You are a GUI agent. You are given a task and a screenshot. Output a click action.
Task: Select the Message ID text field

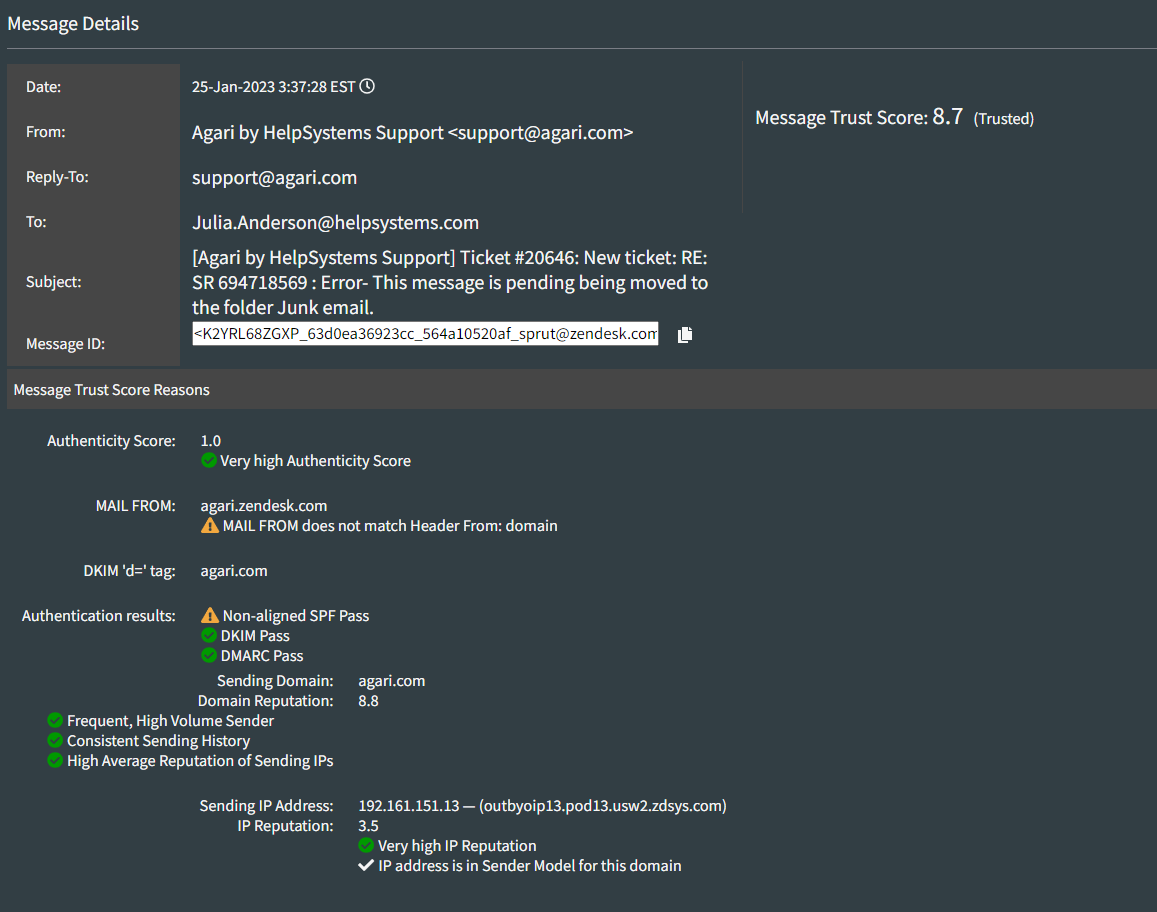[x=425, y=333]
